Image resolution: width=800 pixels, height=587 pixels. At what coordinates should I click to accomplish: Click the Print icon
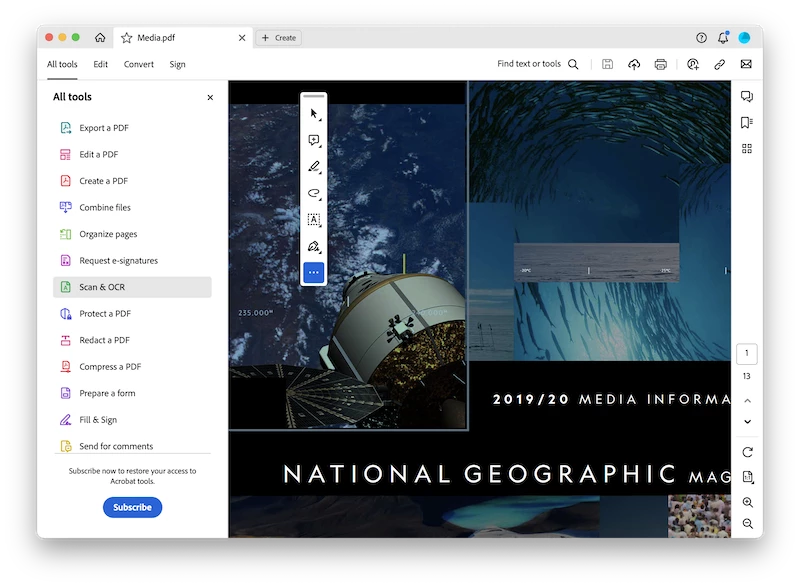pyautogui.click(x=661, y=64)
